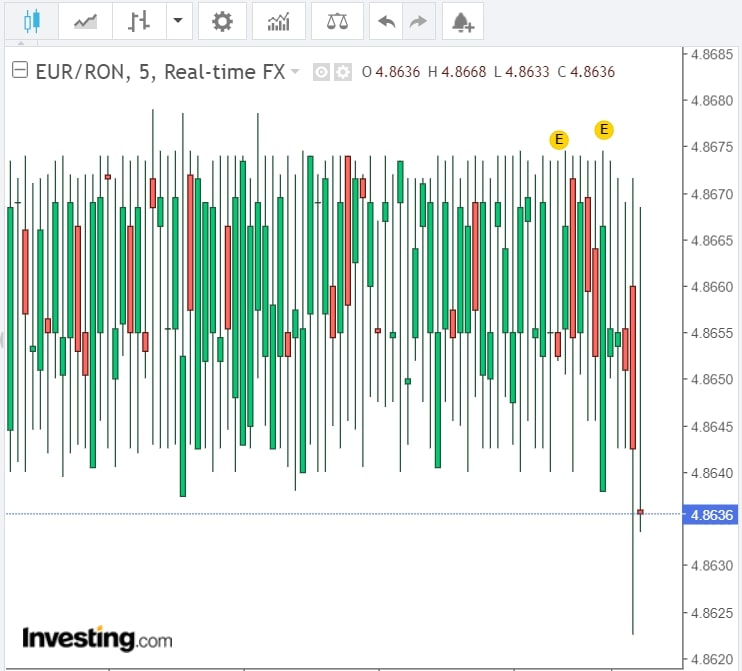The image size is (742, 671).
Task: Open chart settings gear
Action: pyautogui.click(x=223, y=20)
